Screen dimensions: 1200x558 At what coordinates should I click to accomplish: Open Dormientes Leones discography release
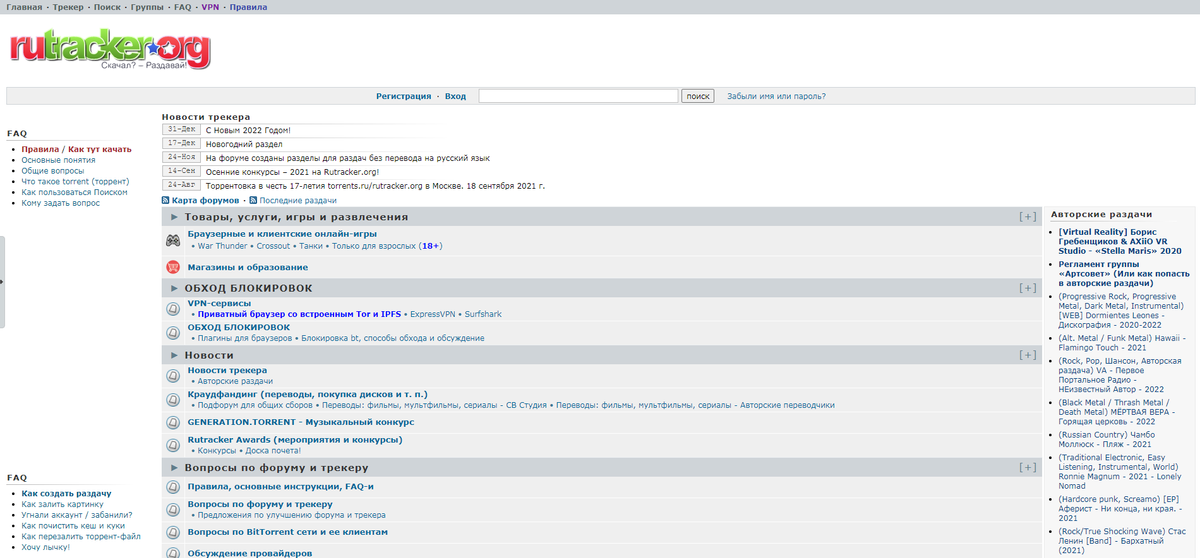pyautogui.click(x=1120, y=311)
